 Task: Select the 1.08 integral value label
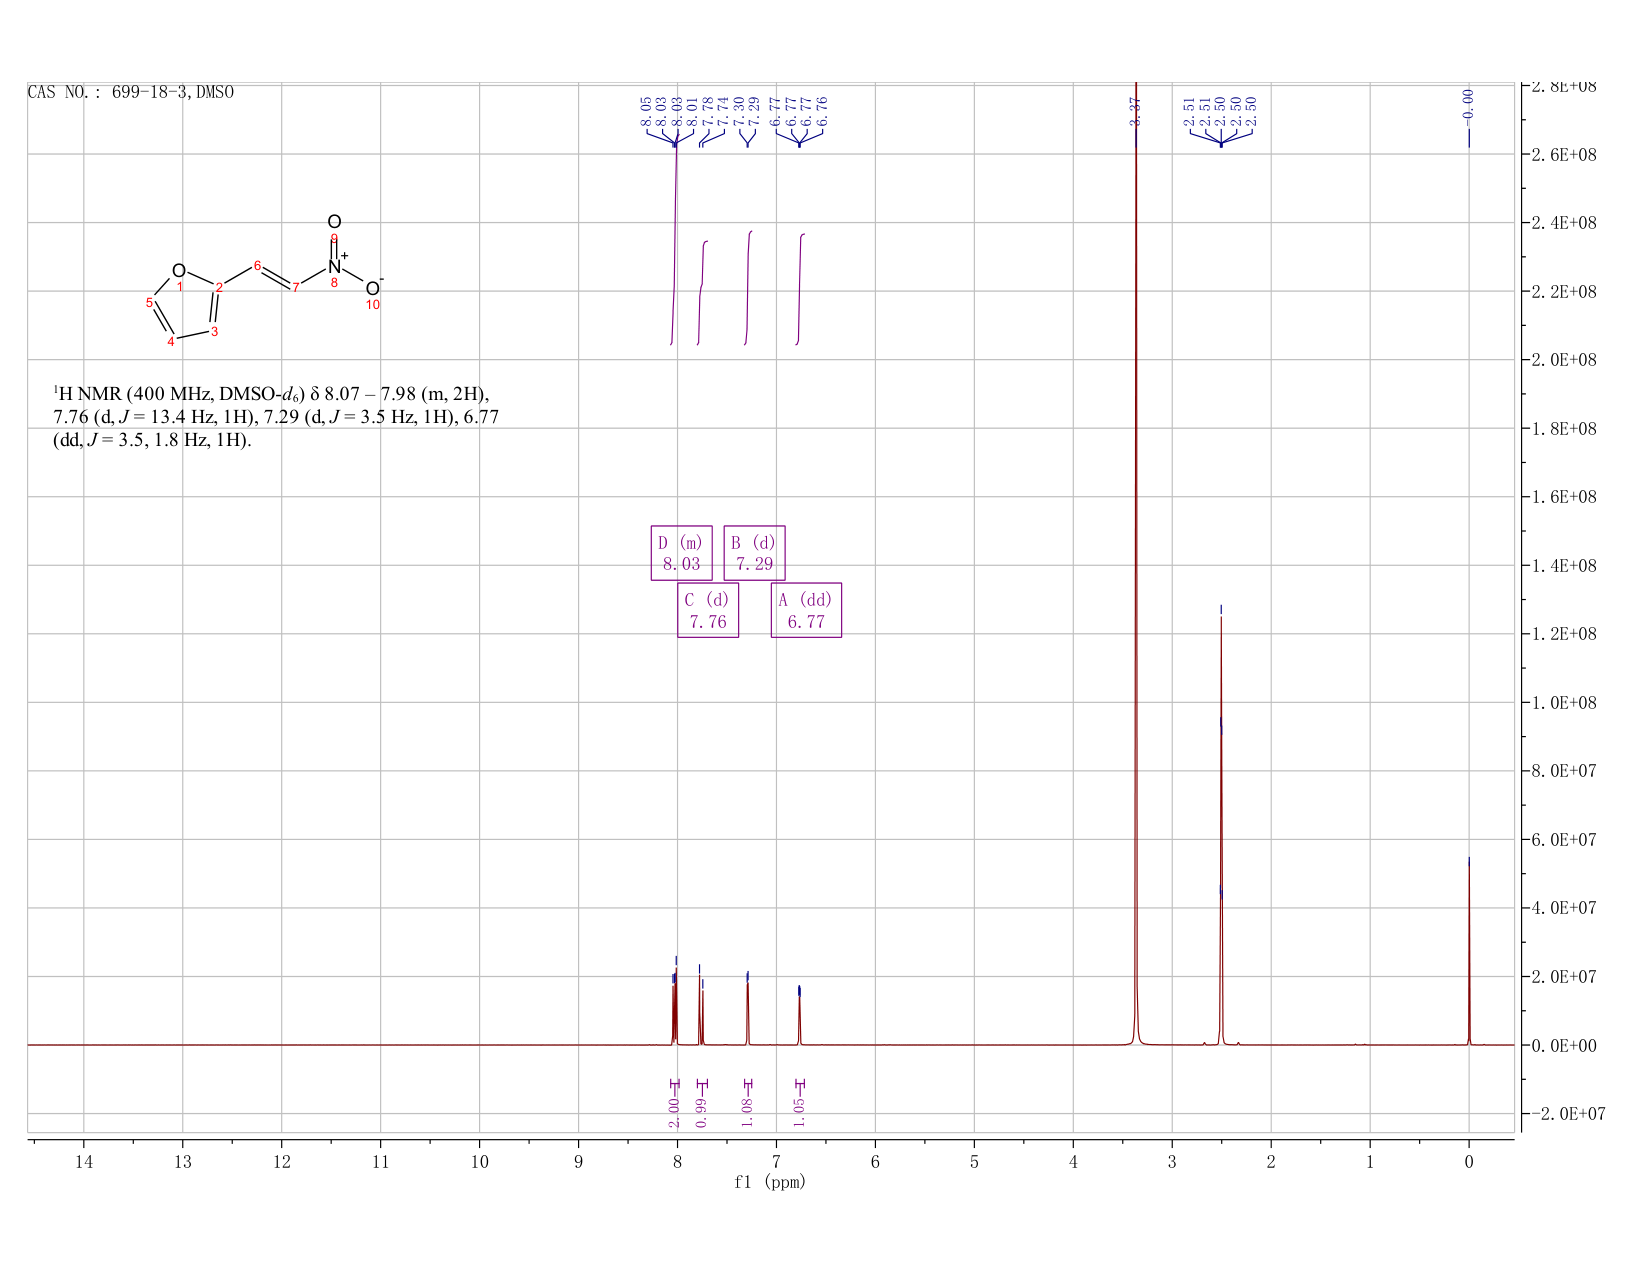(x=747, y=1112)
